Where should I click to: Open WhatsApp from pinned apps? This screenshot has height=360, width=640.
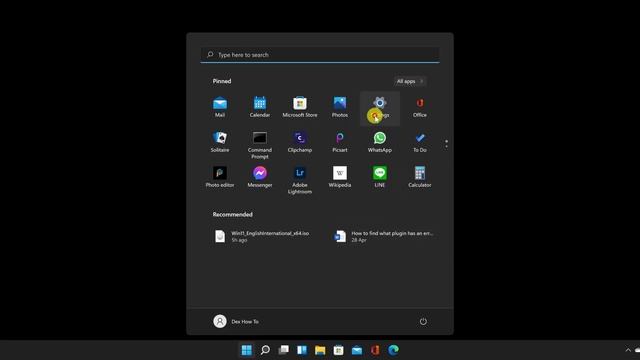click(x=380, y=142)
